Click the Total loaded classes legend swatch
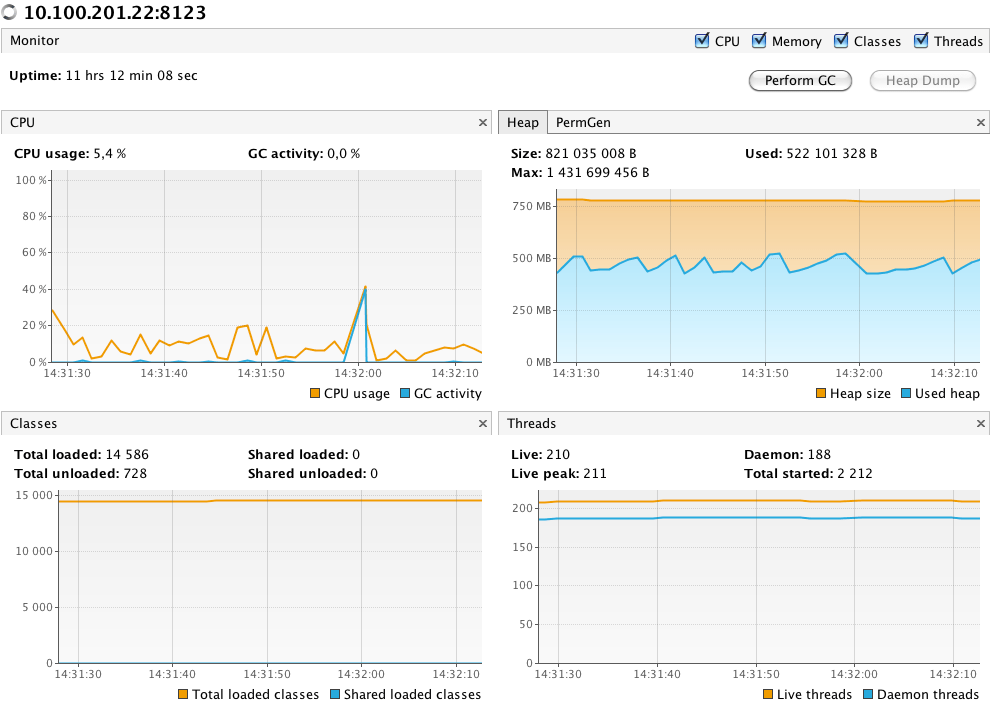Image resolution: width=994 pixels, height=707 pixels. [x=183, y=695]
